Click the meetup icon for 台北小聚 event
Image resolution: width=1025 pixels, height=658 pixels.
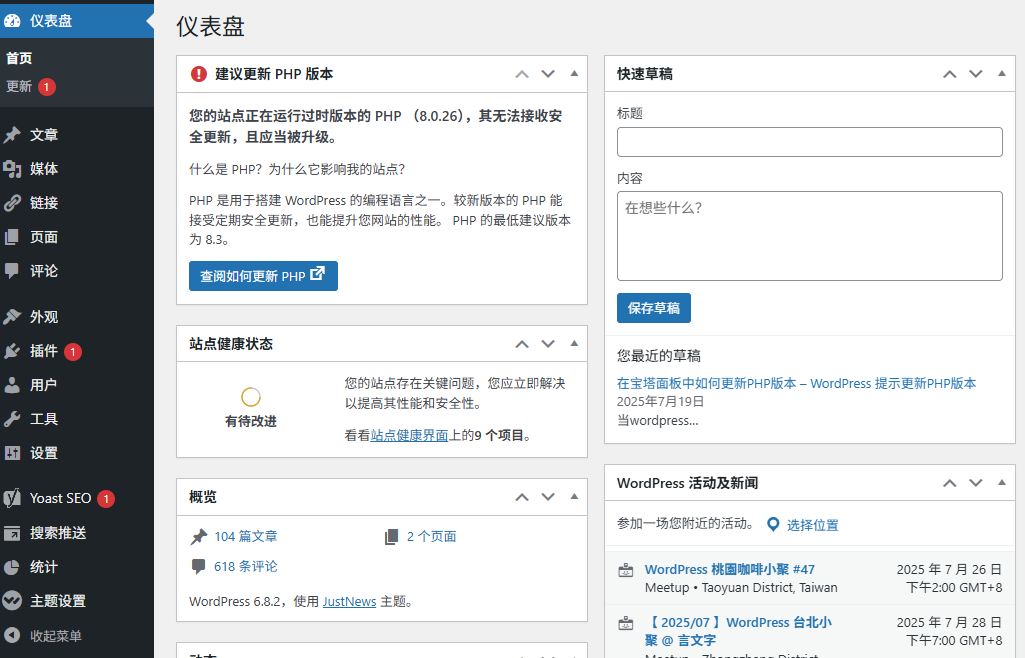[626, 623]
